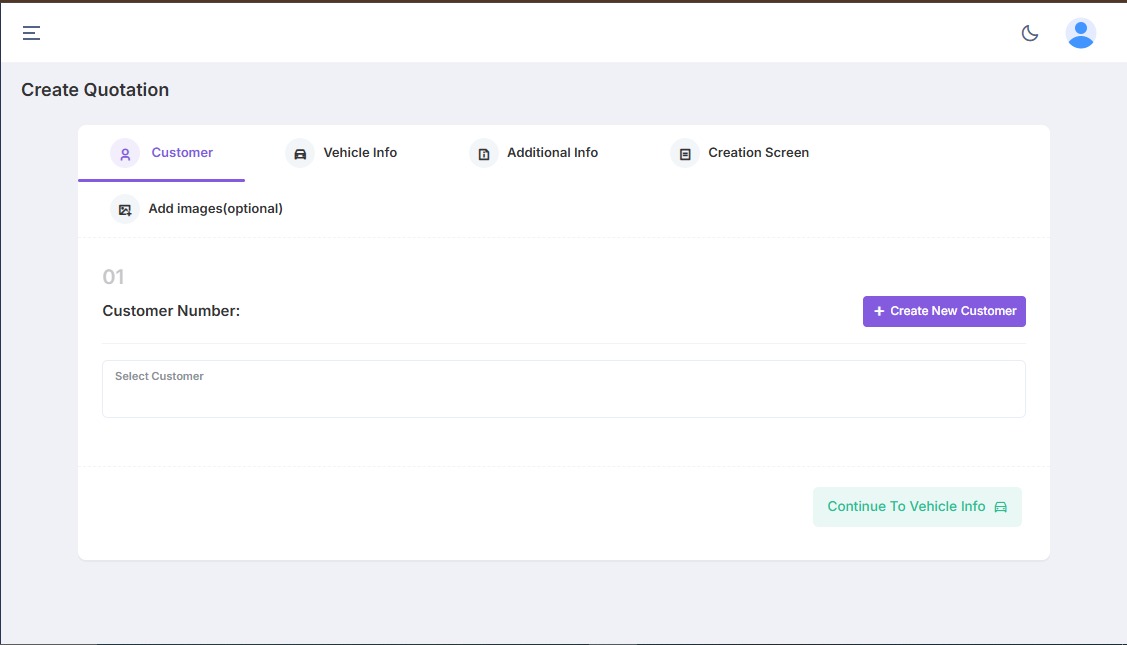Click the Customer tab person icon

coord(125,154)
